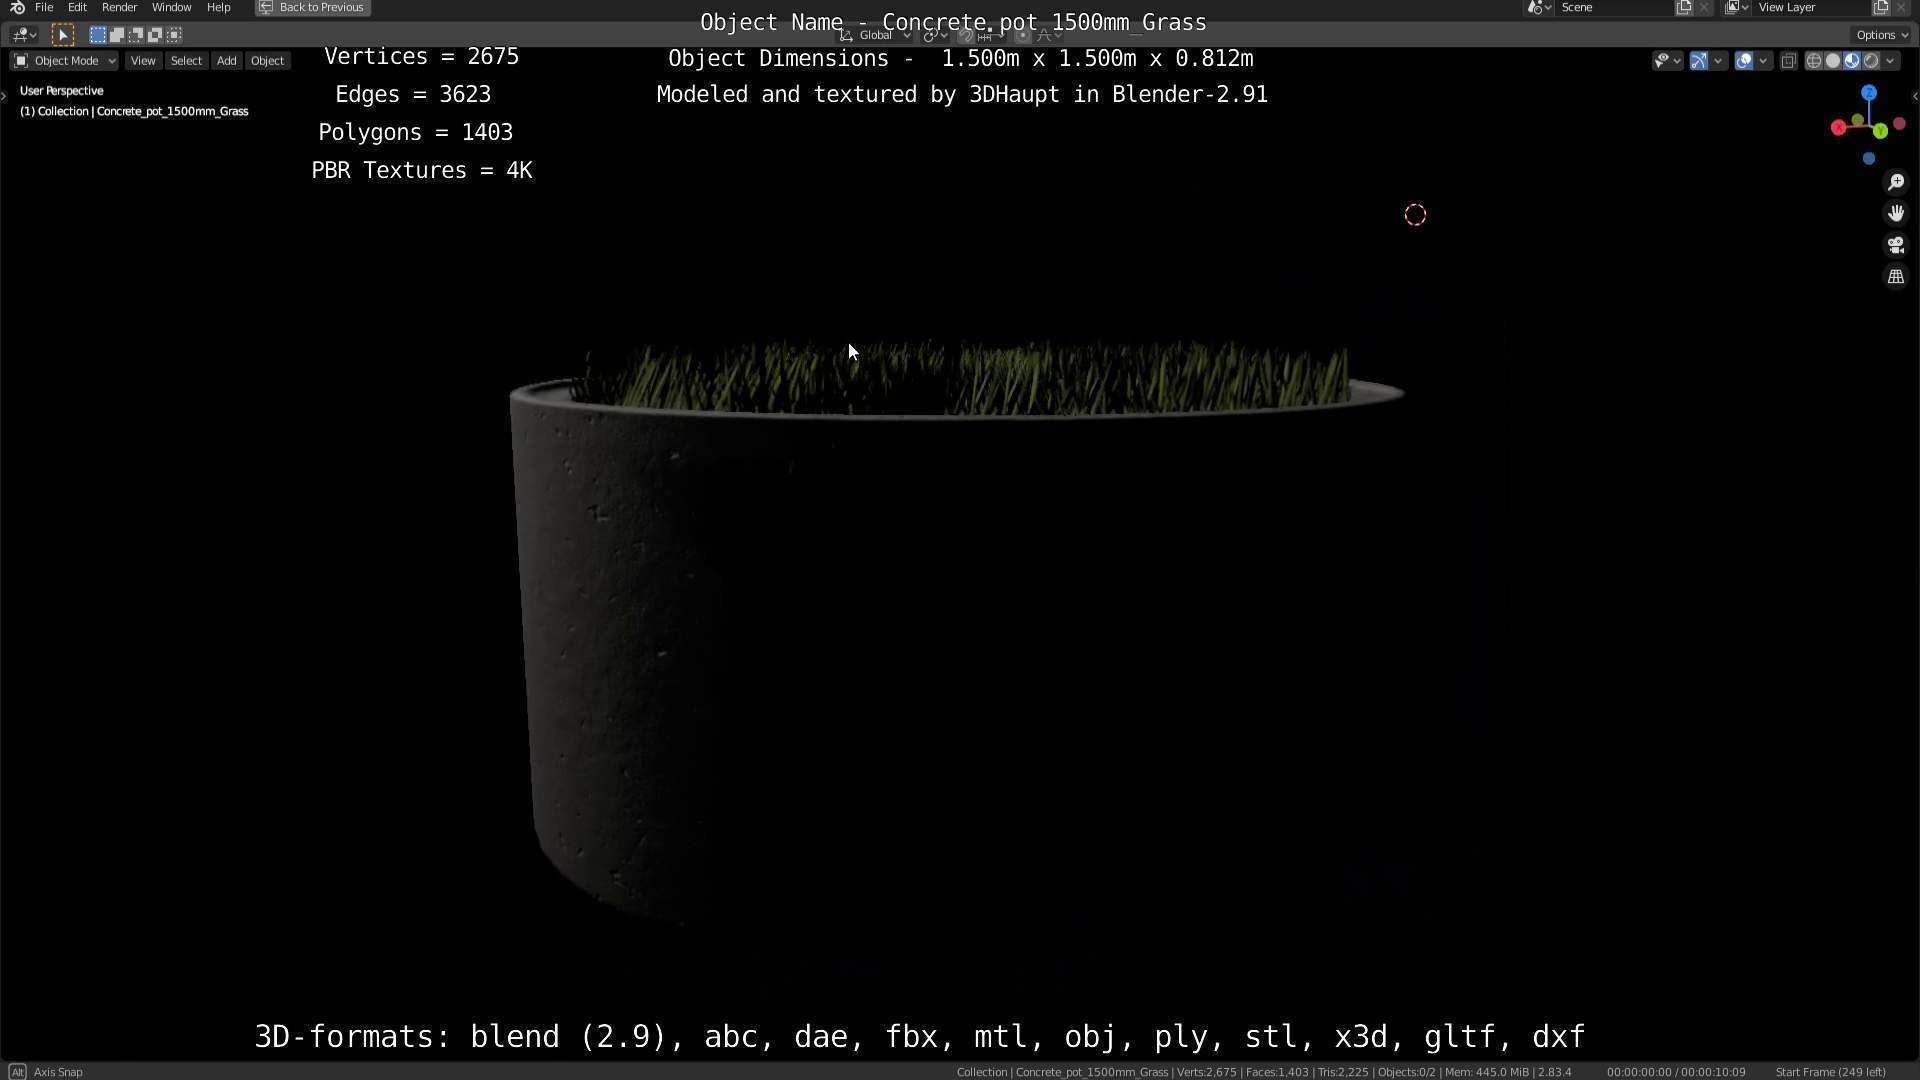The width and height of the screenshot is (1920, 1080).
Task: Click the Scene name field
Action: click(x=1615, y=7)
